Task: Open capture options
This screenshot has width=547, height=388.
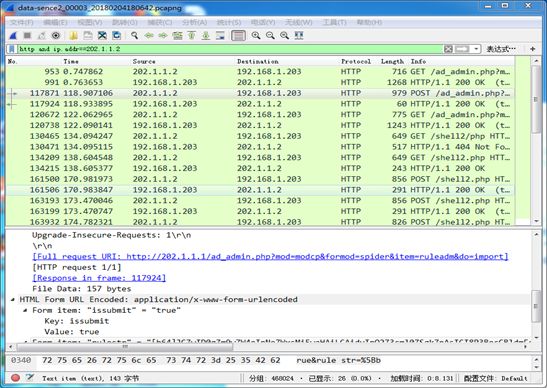Action: pos(56,36)
